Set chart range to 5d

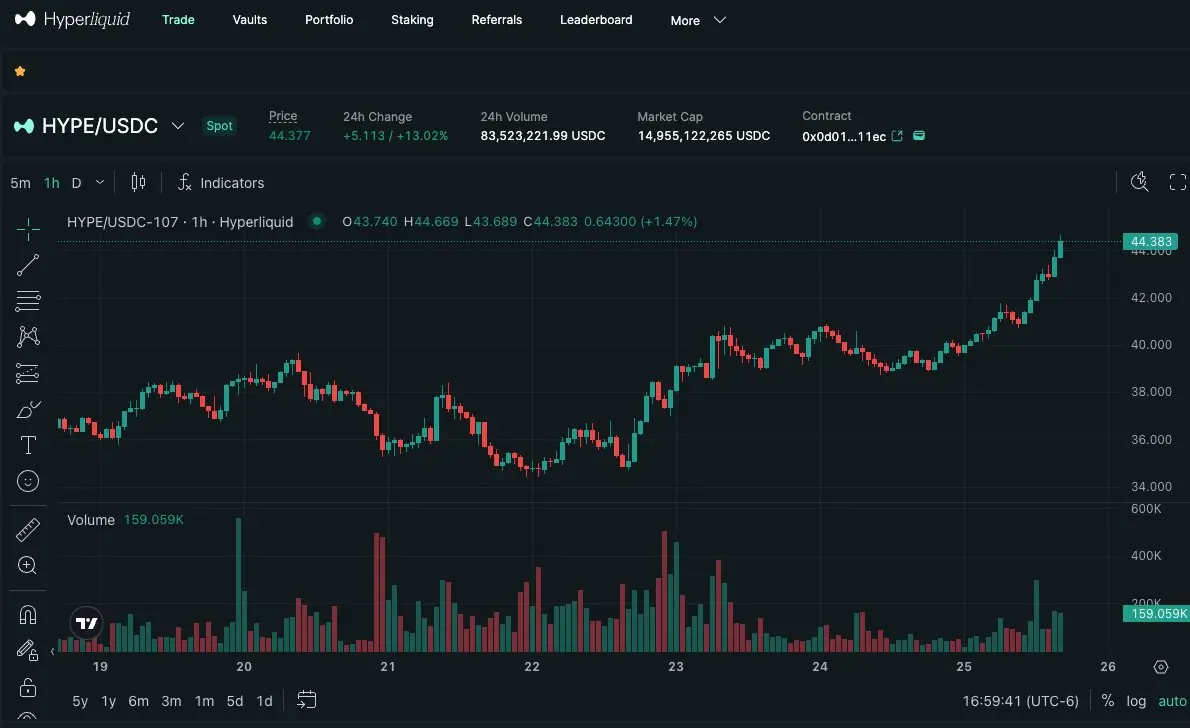(x=235, y=701)
